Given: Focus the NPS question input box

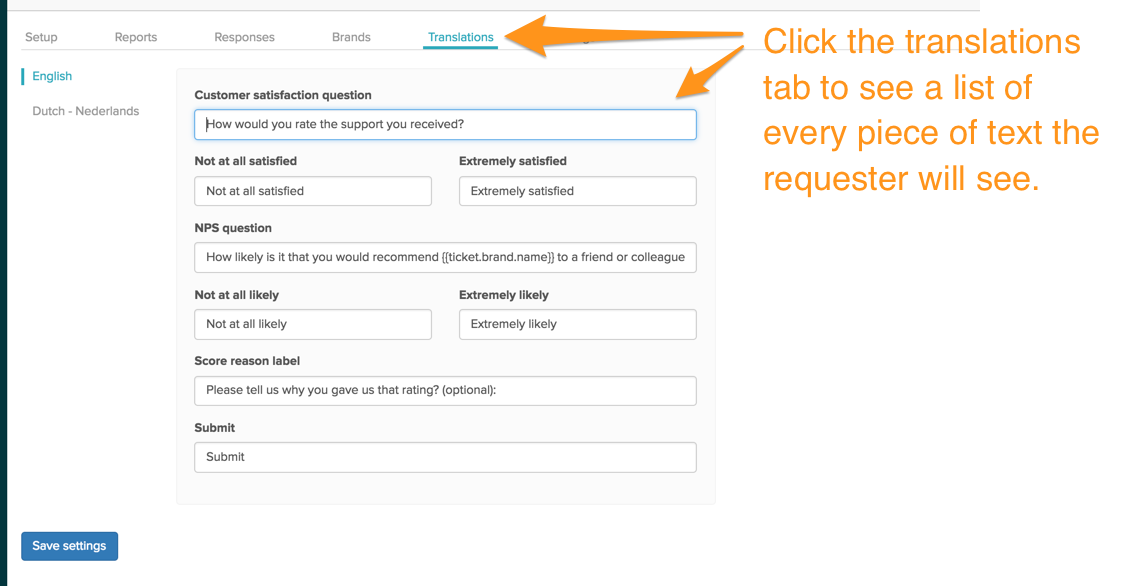Looking at the screenshot, I should coord(446,258).
